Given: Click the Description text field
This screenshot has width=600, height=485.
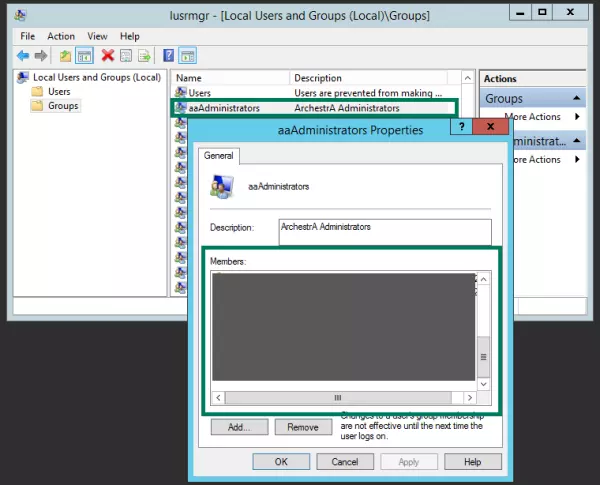Looking at the screenshot, I should (x=385, y=232).
